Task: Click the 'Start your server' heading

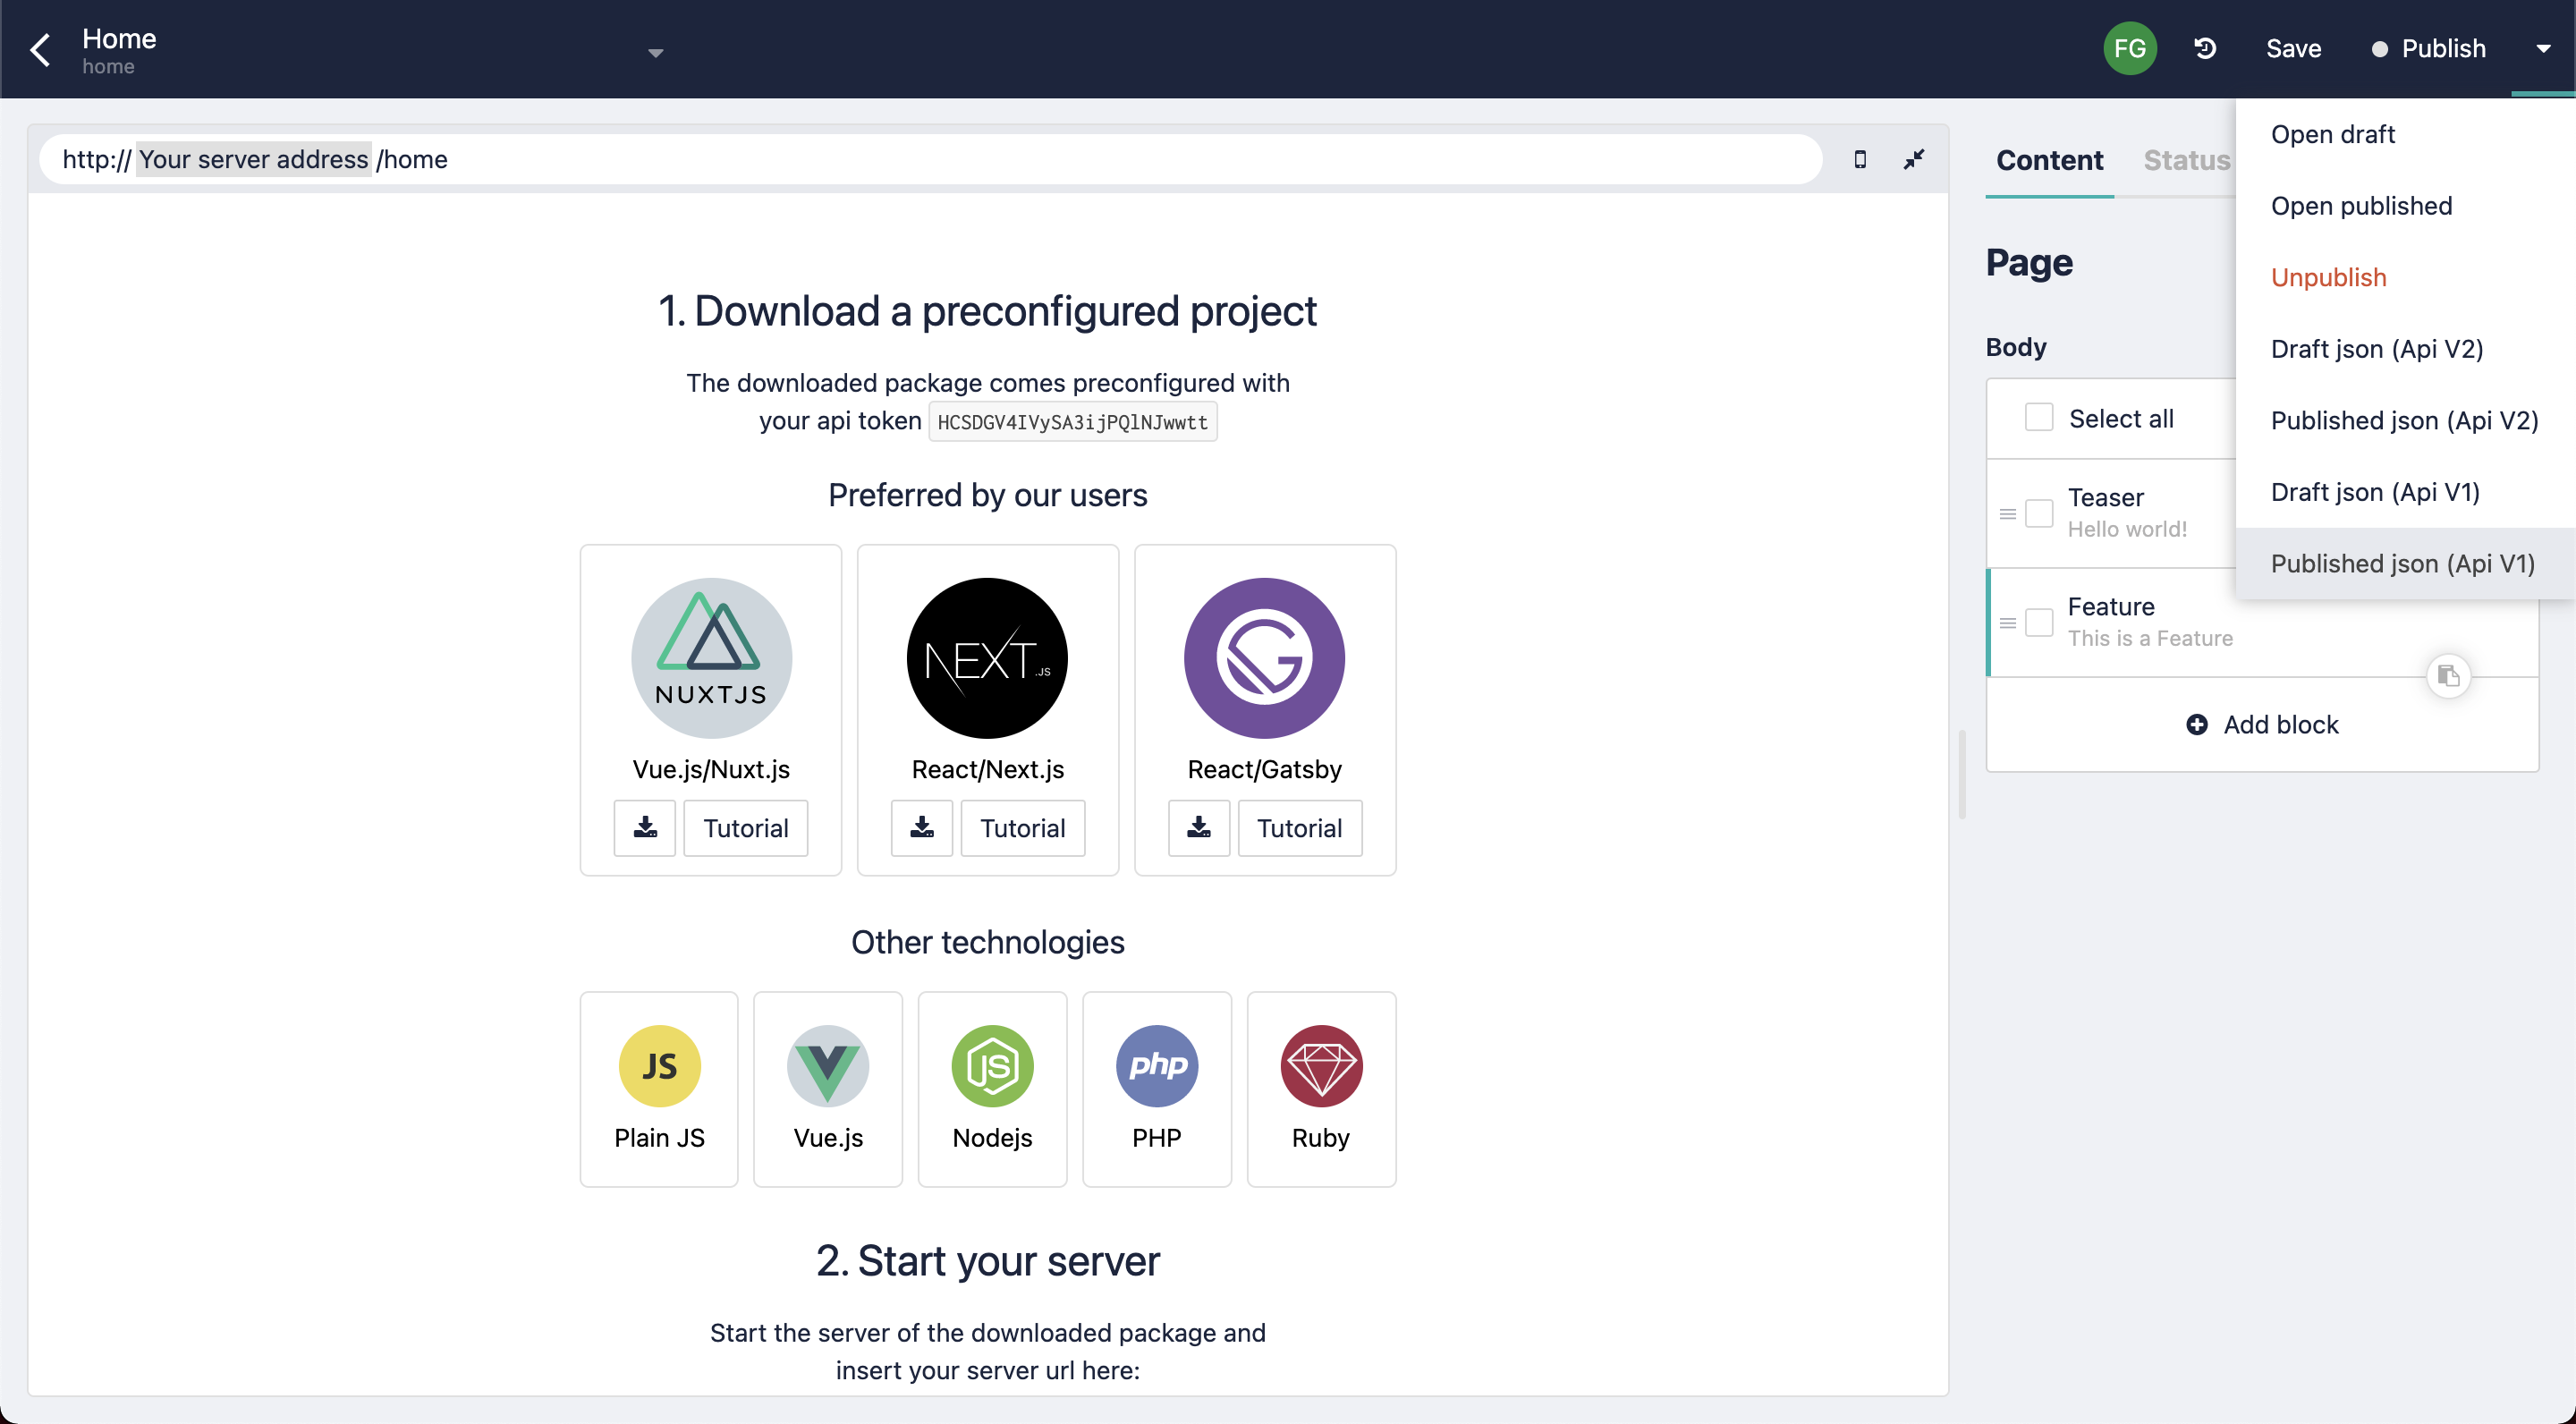Action: (987, 1261)
